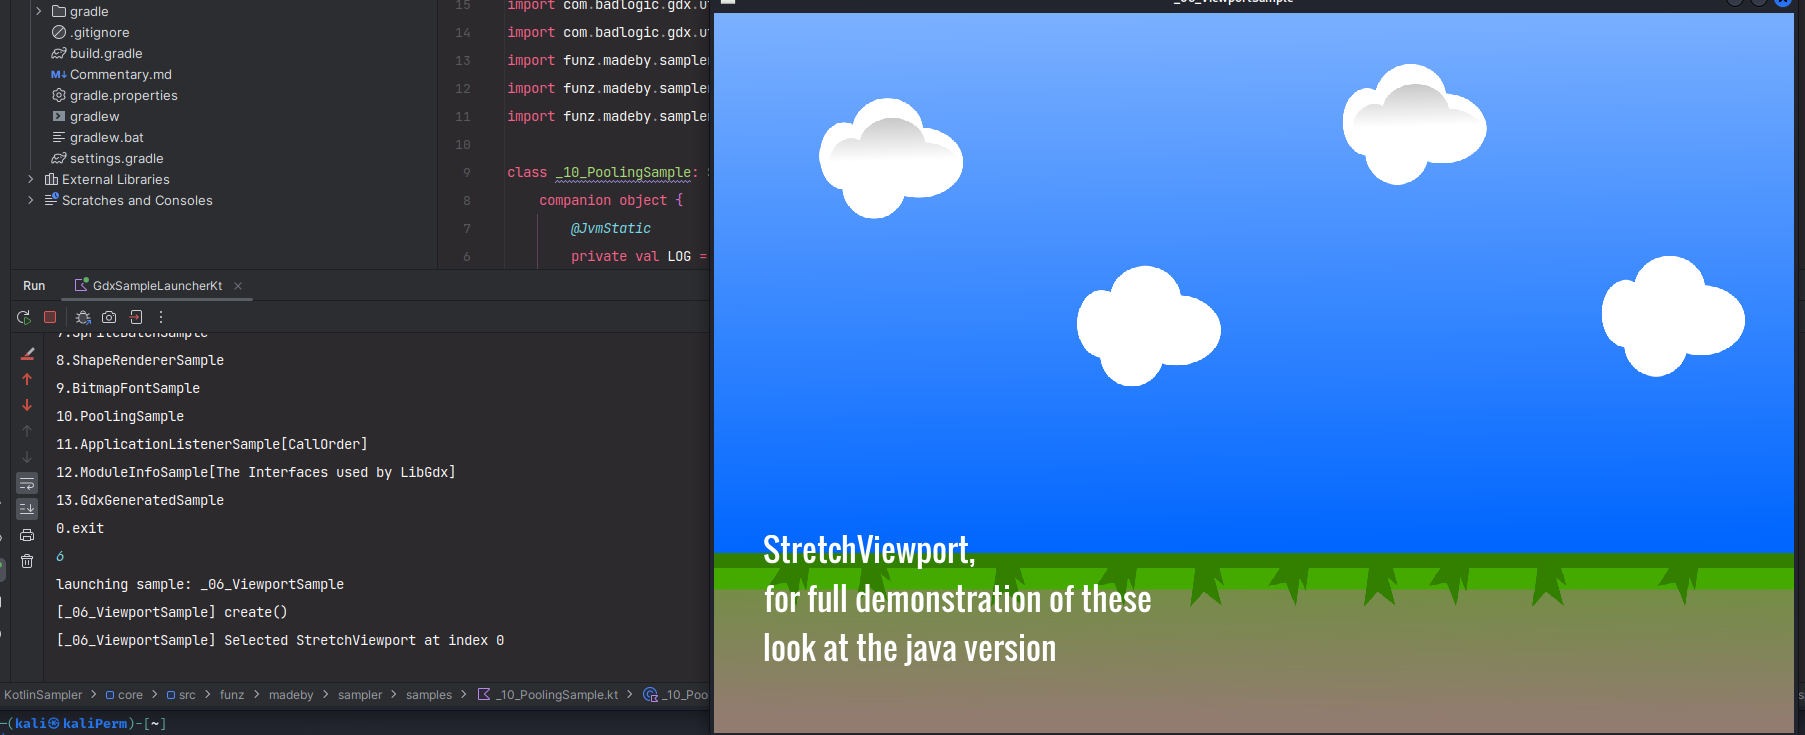Open the Run toolbar more options menu
This screenshot has height=735, width=1805.
tap(160, 317)
